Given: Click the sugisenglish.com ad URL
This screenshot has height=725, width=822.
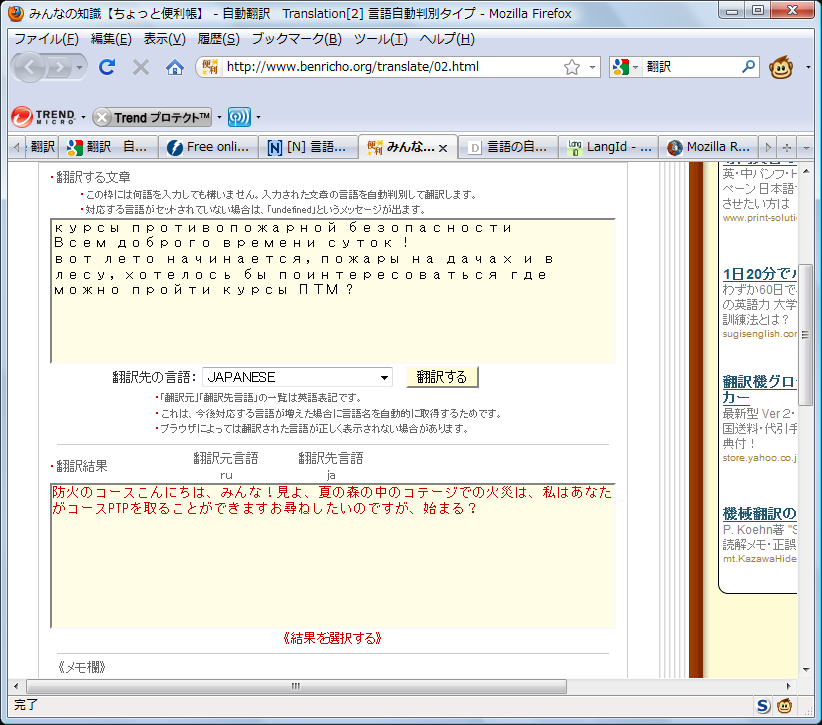Looking at the screenshot, I should click(760, 334).
